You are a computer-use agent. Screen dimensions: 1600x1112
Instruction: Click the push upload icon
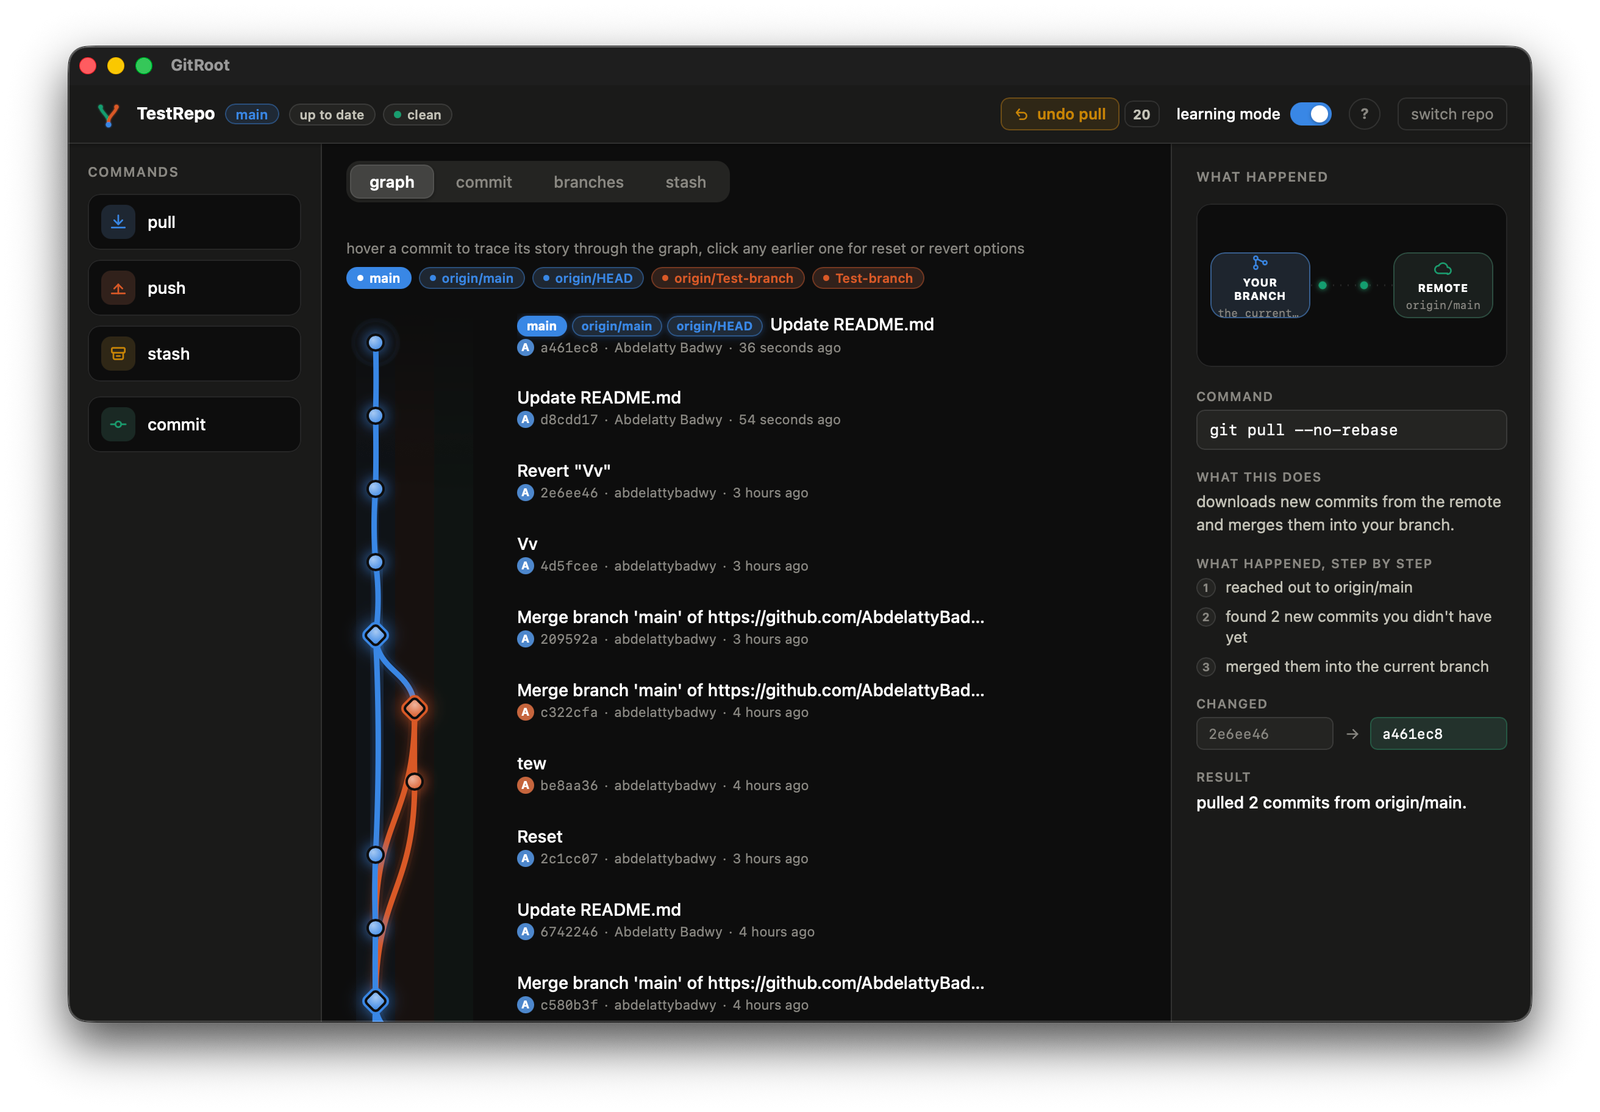[x=118, y=288]
